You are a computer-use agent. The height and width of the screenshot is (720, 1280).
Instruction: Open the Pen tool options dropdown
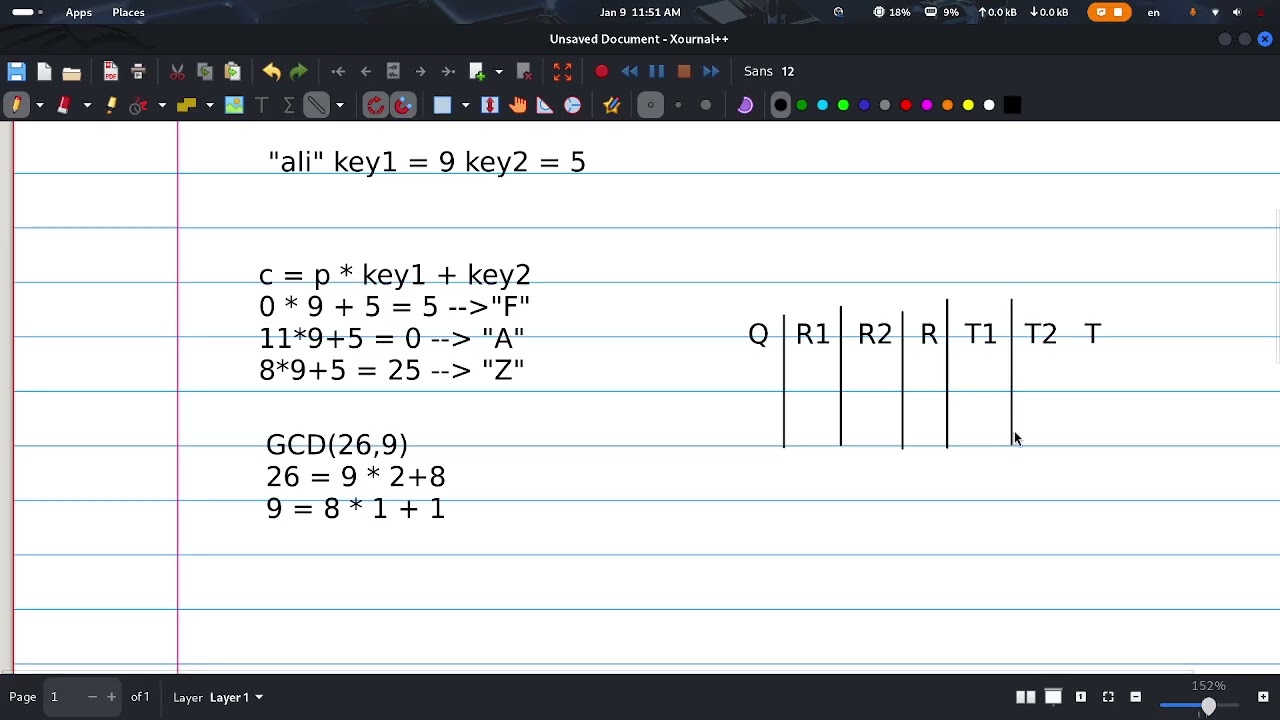coord(39,105)
